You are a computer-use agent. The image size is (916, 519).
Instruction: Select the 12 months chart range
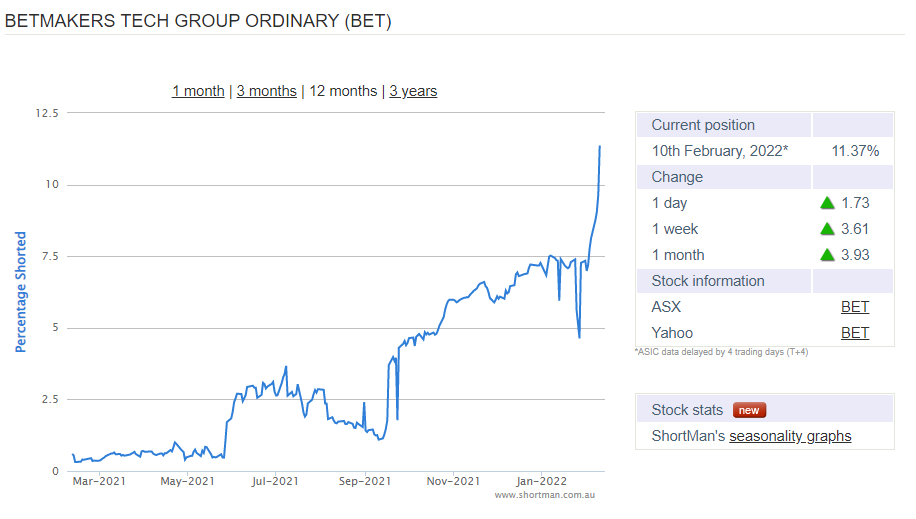(x=343, y=91)
